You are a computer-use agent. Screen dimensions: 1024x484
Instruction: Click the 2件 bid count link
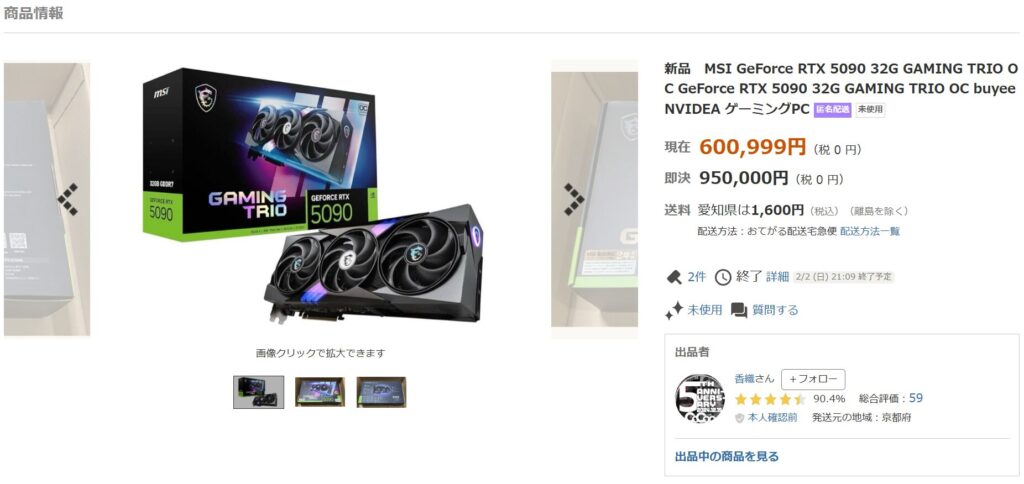(x=697, y=277)
